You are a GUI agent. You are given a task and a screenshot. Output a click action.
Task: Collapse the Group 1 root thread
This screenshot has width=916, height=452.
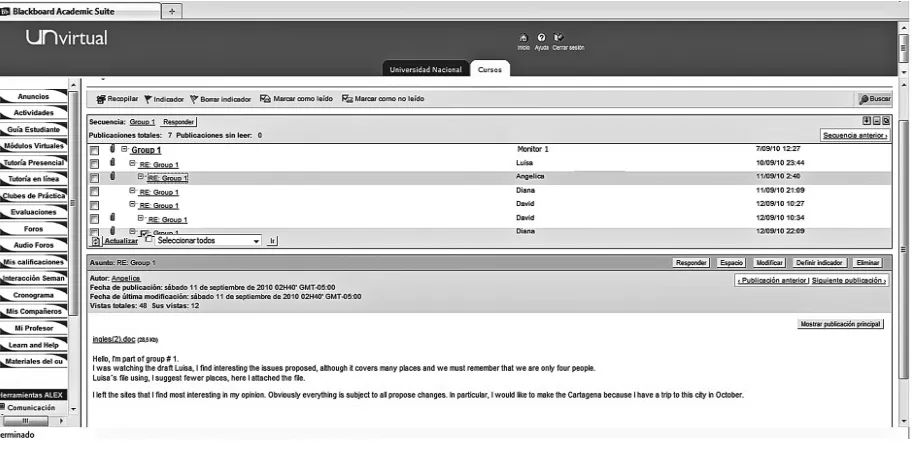click(124, 149)
